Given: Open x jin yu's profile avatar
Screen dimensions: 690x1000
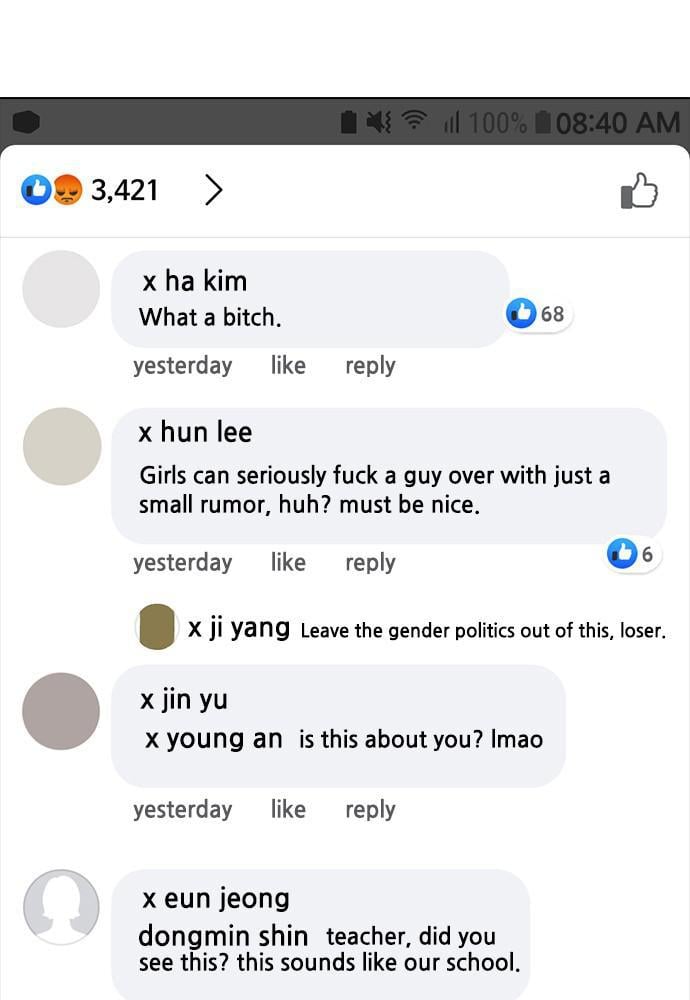Looking at the screenshot, I should click(61, 711).
